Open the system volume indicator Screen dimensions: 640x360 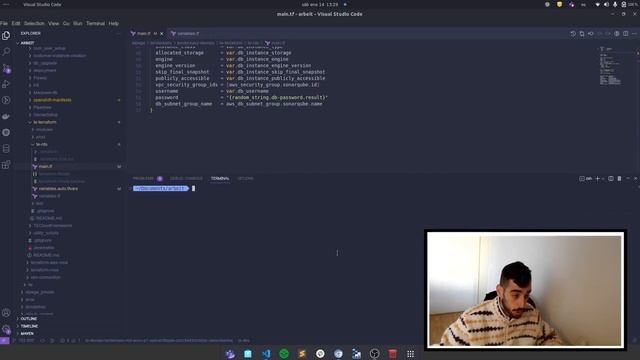click(607, 4)
